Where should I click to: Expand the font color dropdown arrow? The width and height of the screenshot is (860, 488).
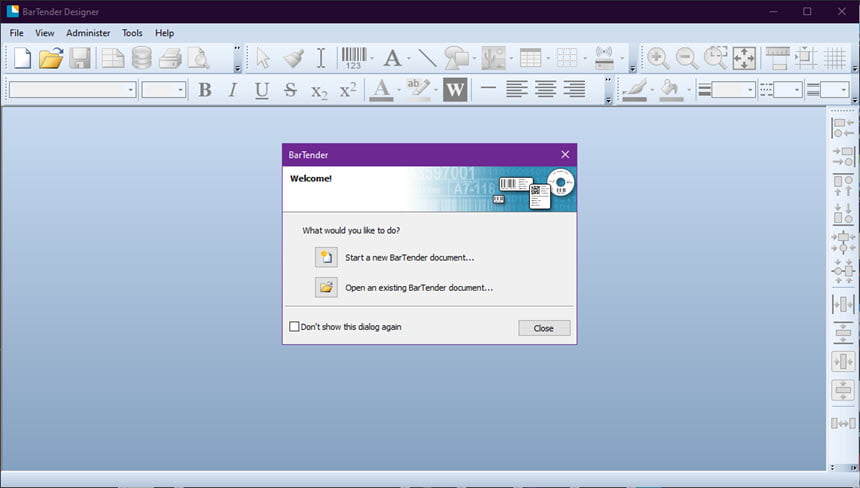[399, 89]
